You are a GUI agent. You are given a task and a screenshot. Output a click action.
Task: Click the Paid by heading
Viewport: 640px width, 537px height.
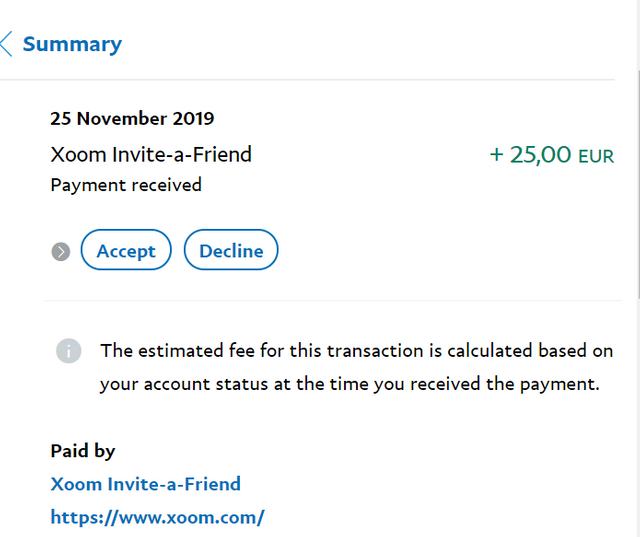[x=83, y=451]
